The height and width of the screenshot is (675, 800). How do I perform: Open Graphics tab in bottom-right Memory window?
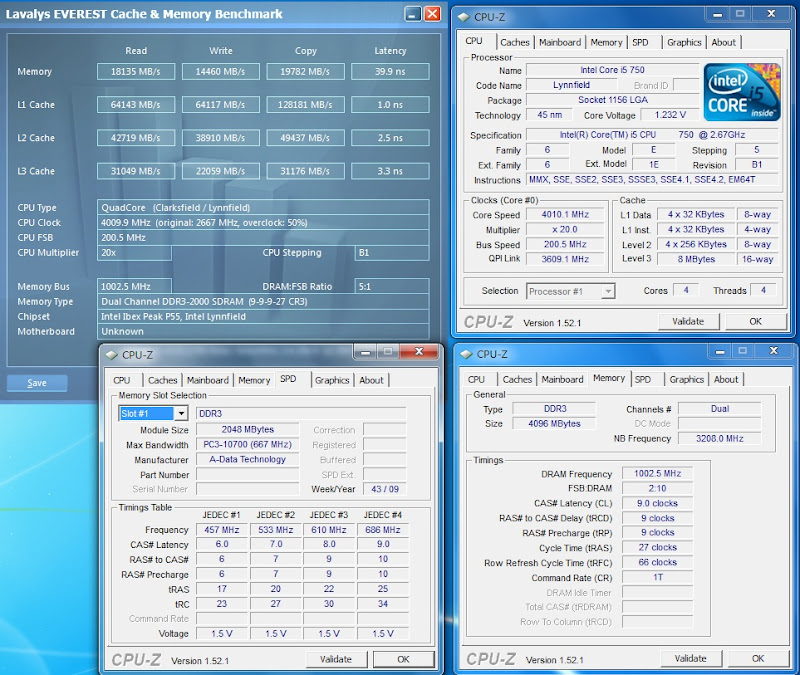(x=686, y=380)
